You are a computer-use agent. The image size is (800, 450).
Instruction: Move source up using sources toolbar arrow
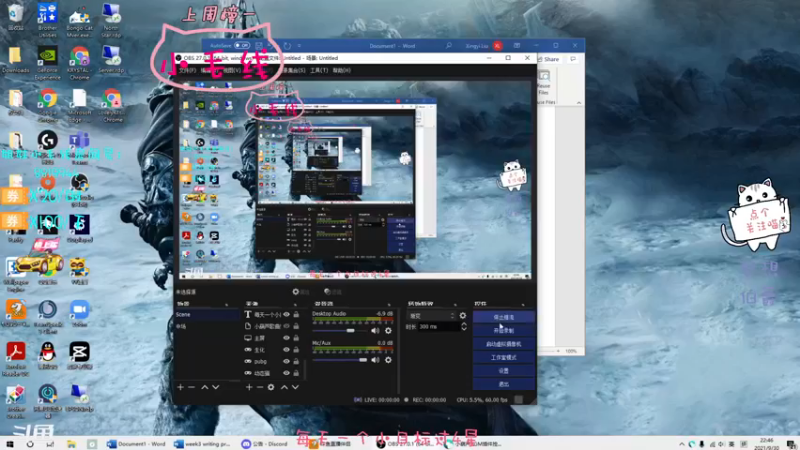(x=284, y=387)
